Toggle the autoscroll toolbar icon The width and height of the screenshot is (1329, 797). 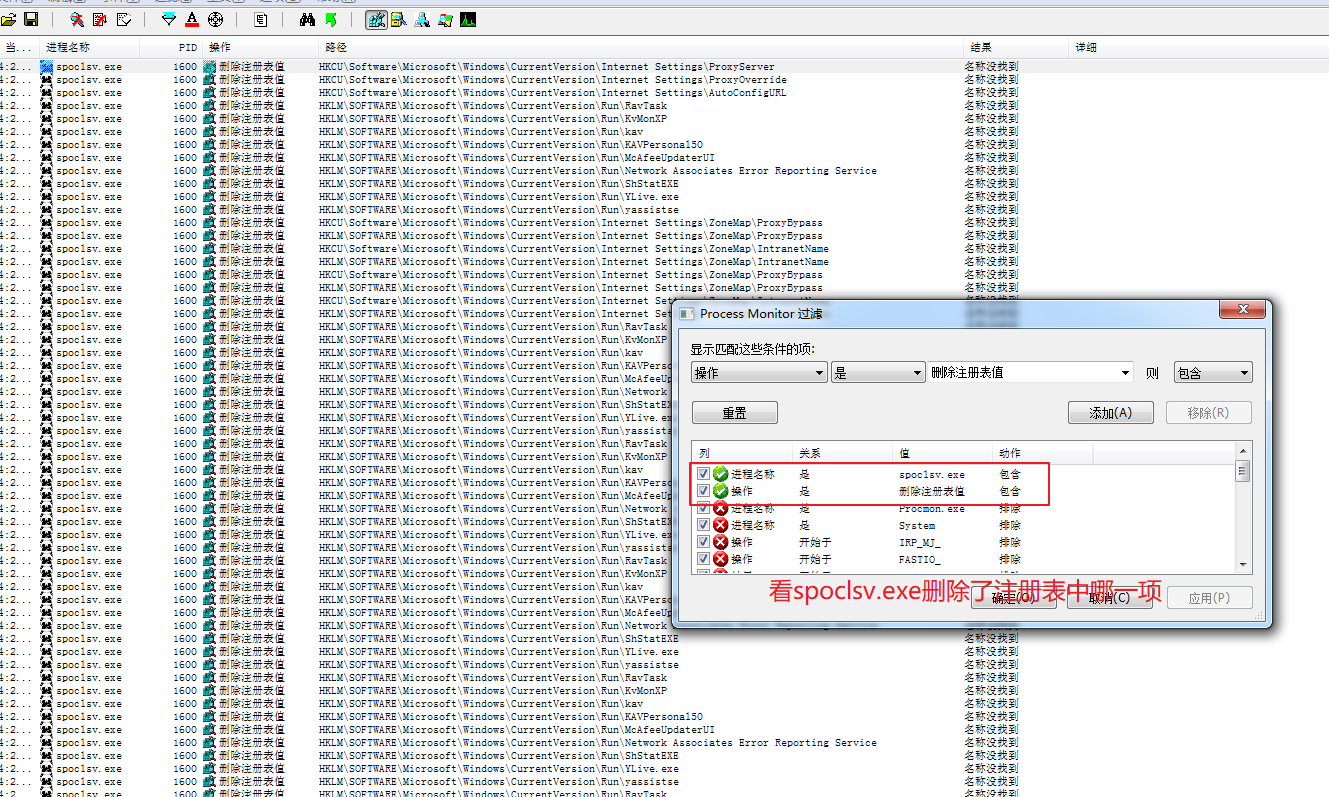pyautogui.click(x=100, y=19)
